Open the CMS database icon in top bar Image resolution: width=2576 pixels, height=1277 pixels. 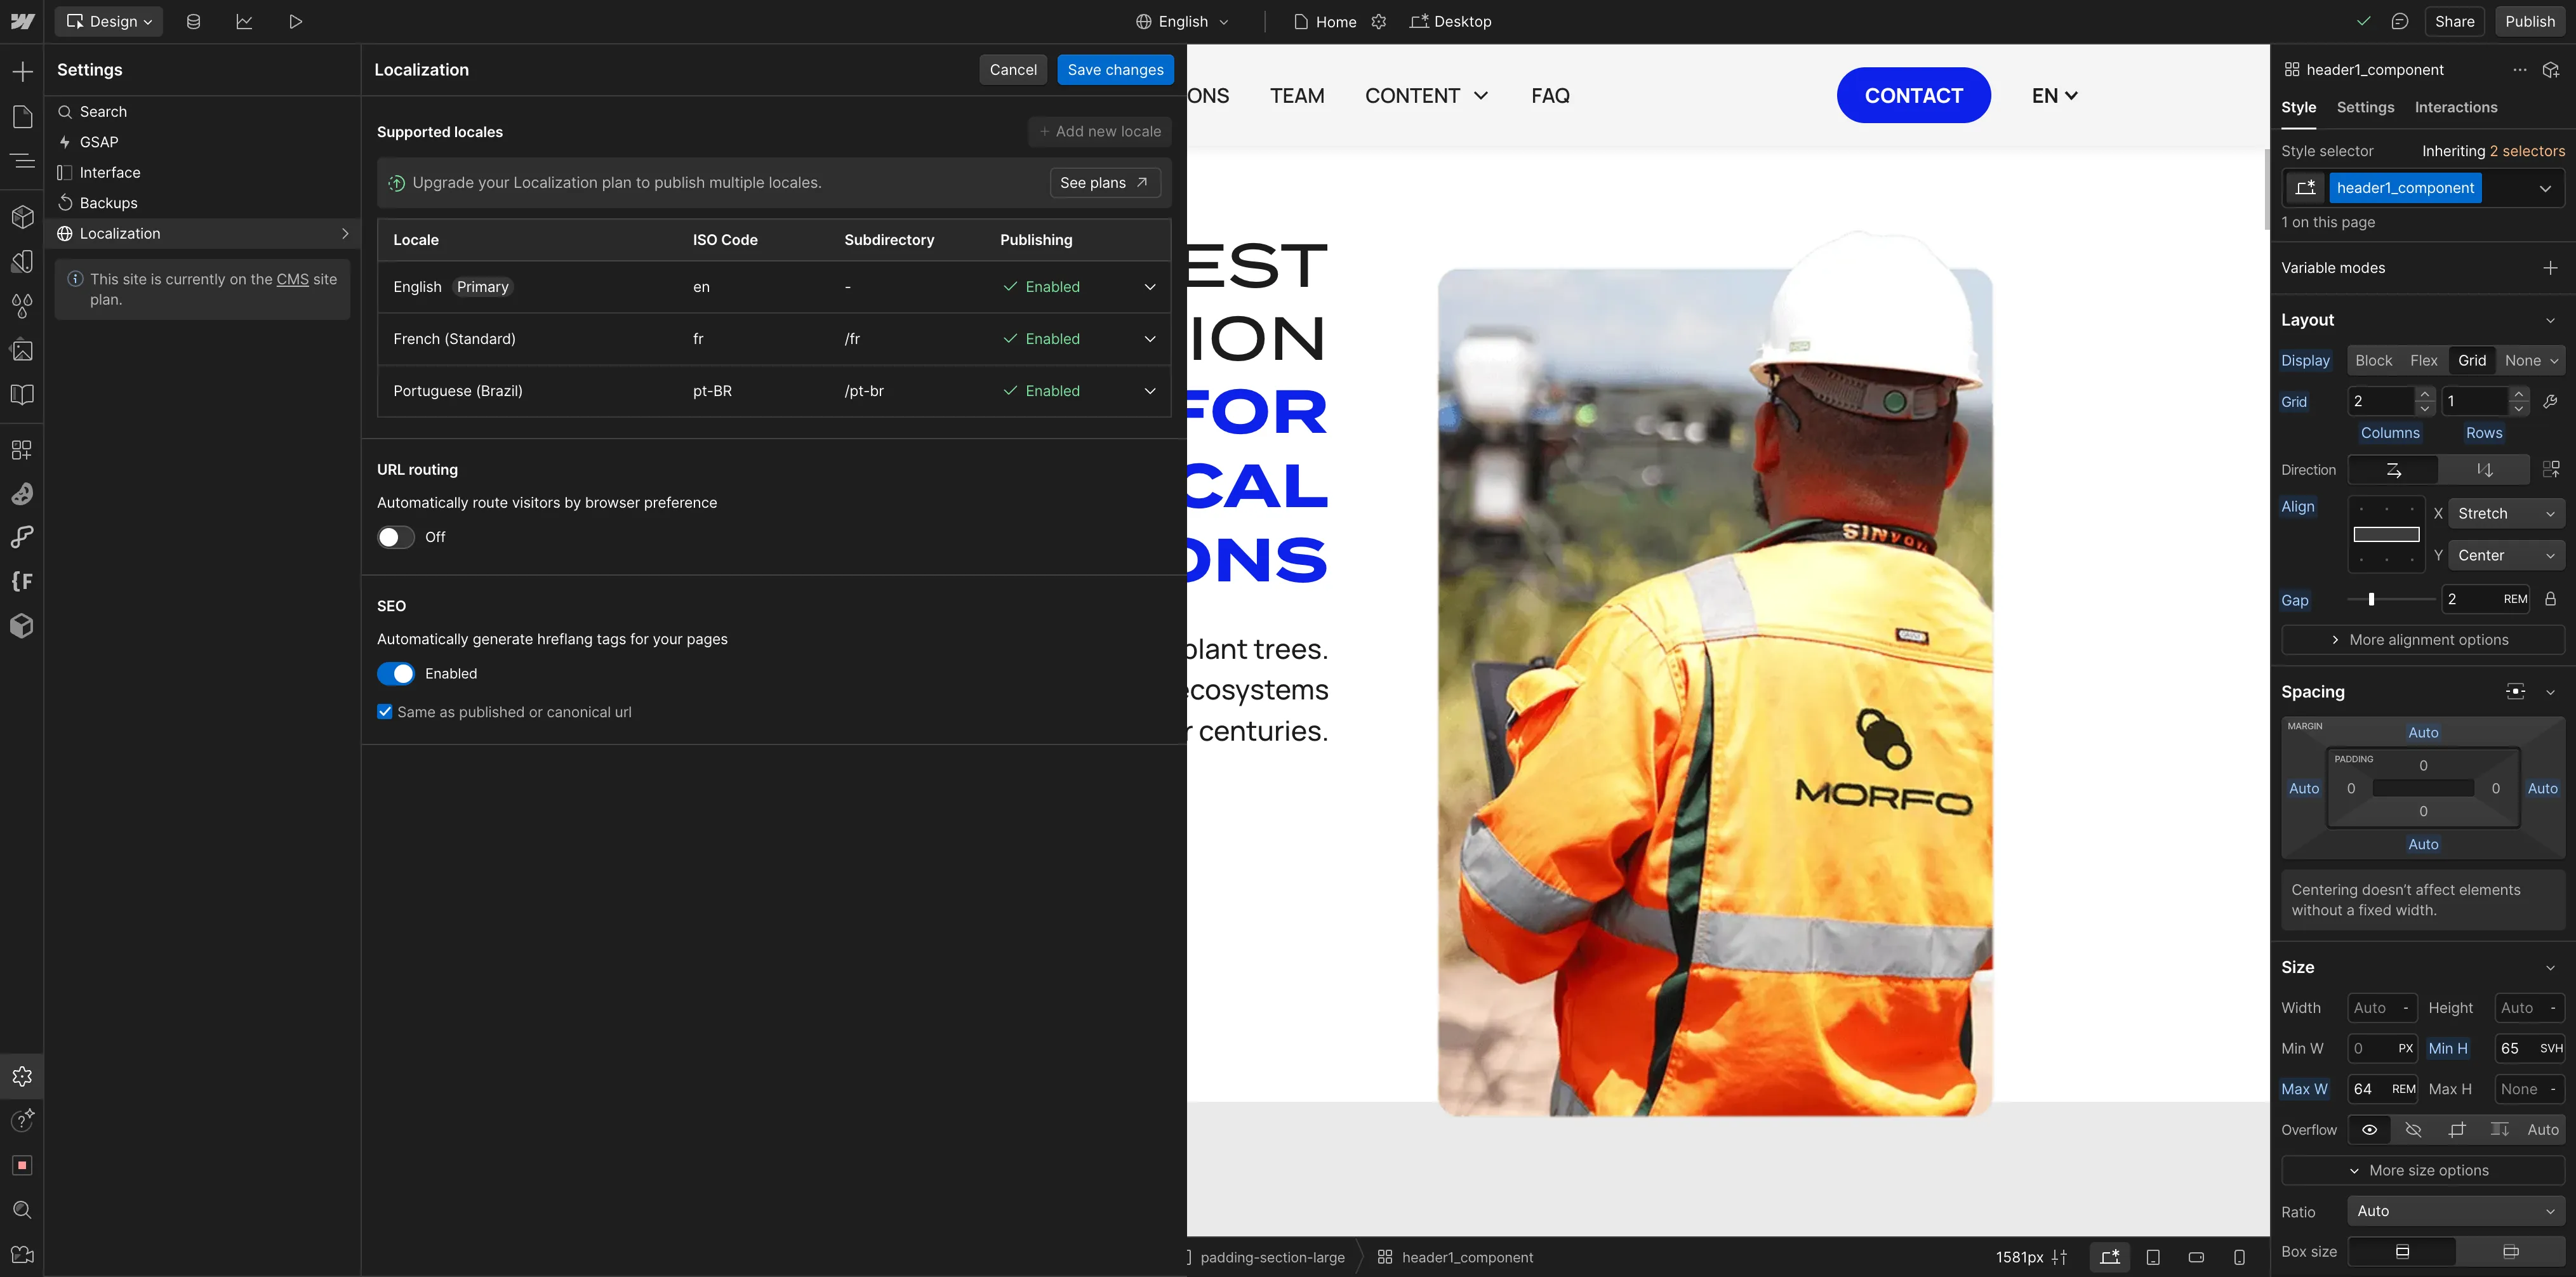(x=193, y=21)
